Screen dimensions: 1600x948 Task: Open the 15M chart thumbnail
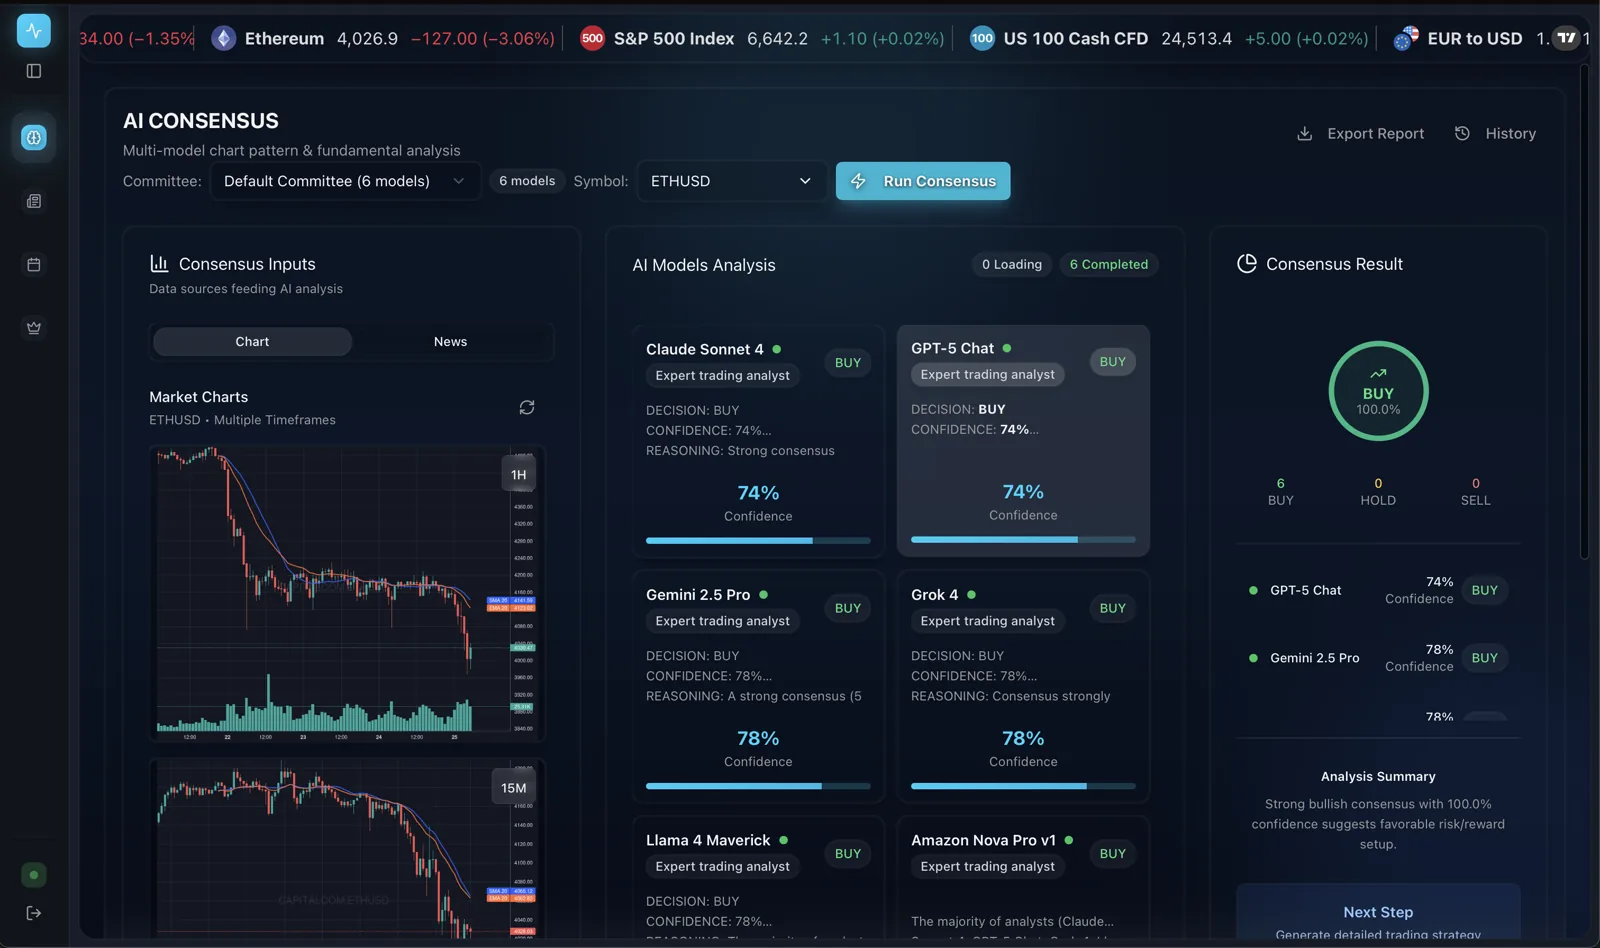click(x=347, y=849)
